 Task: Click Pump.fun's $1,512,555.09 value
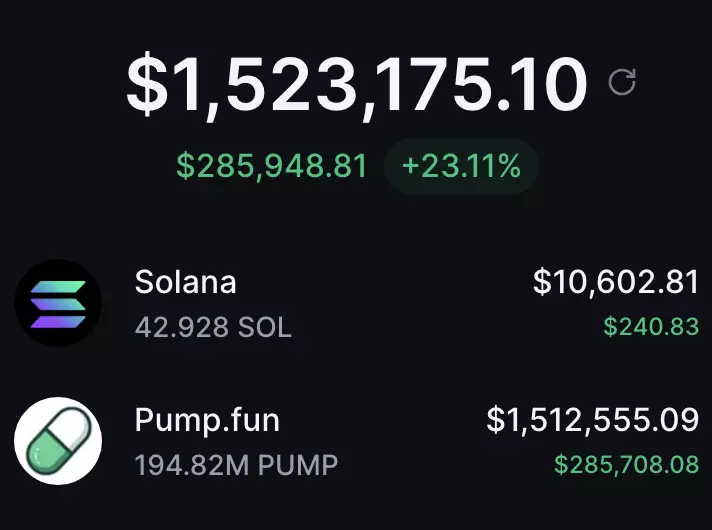592,421
